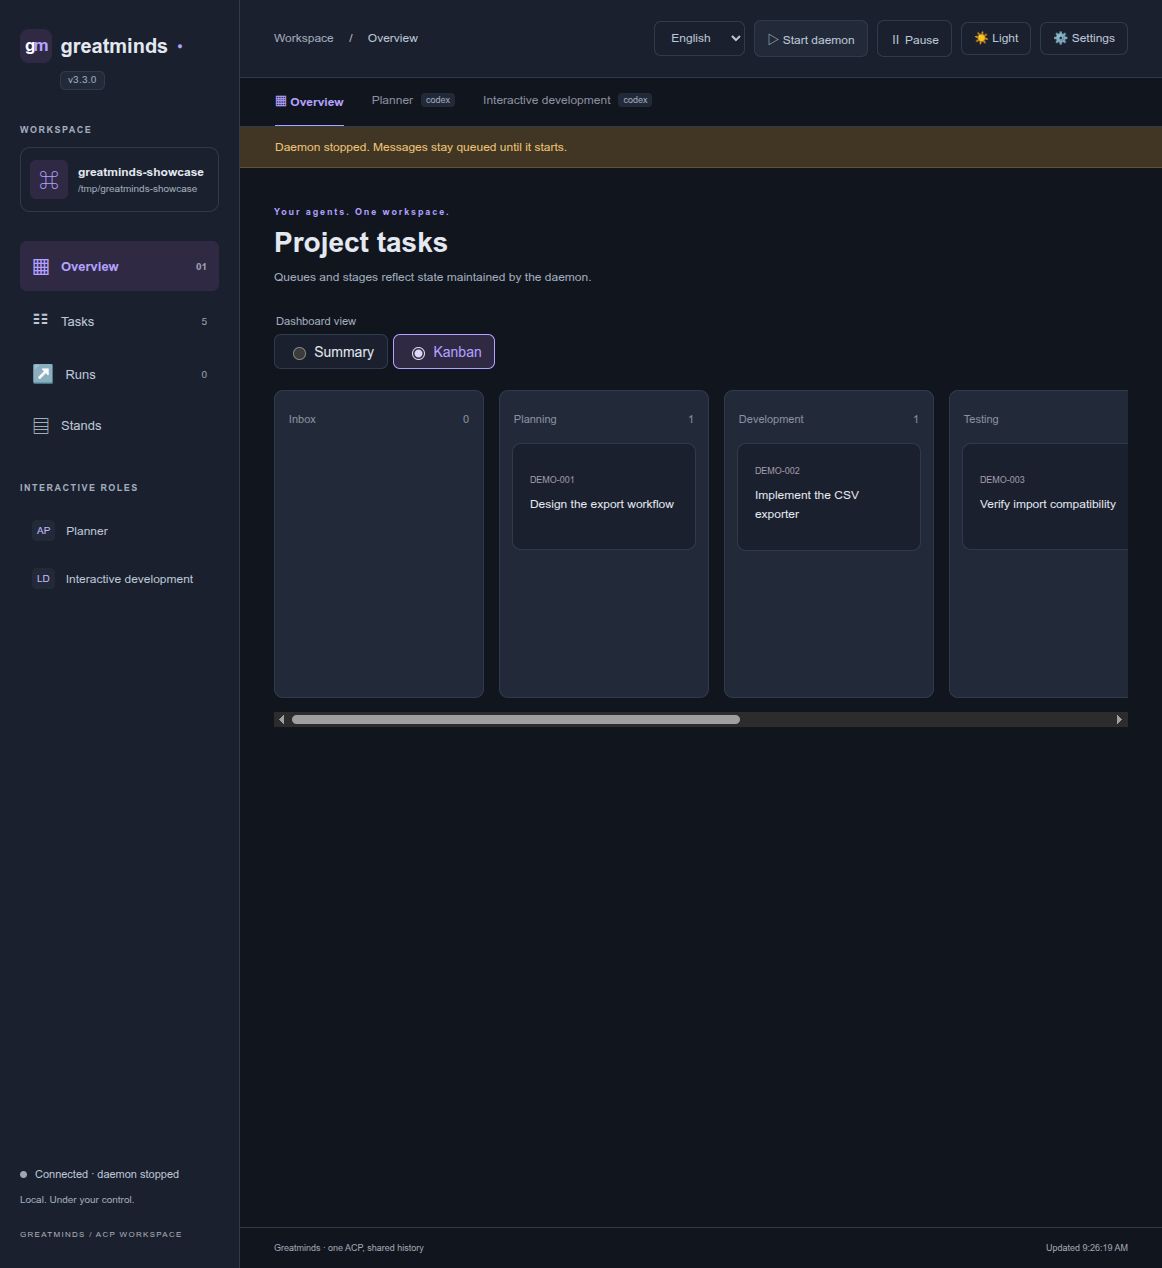Click the Stands table icon in sidebar
Image resolution: width=1162 pixels, height=1268 pixels.
pyautogui.click(x=41, y=426)
